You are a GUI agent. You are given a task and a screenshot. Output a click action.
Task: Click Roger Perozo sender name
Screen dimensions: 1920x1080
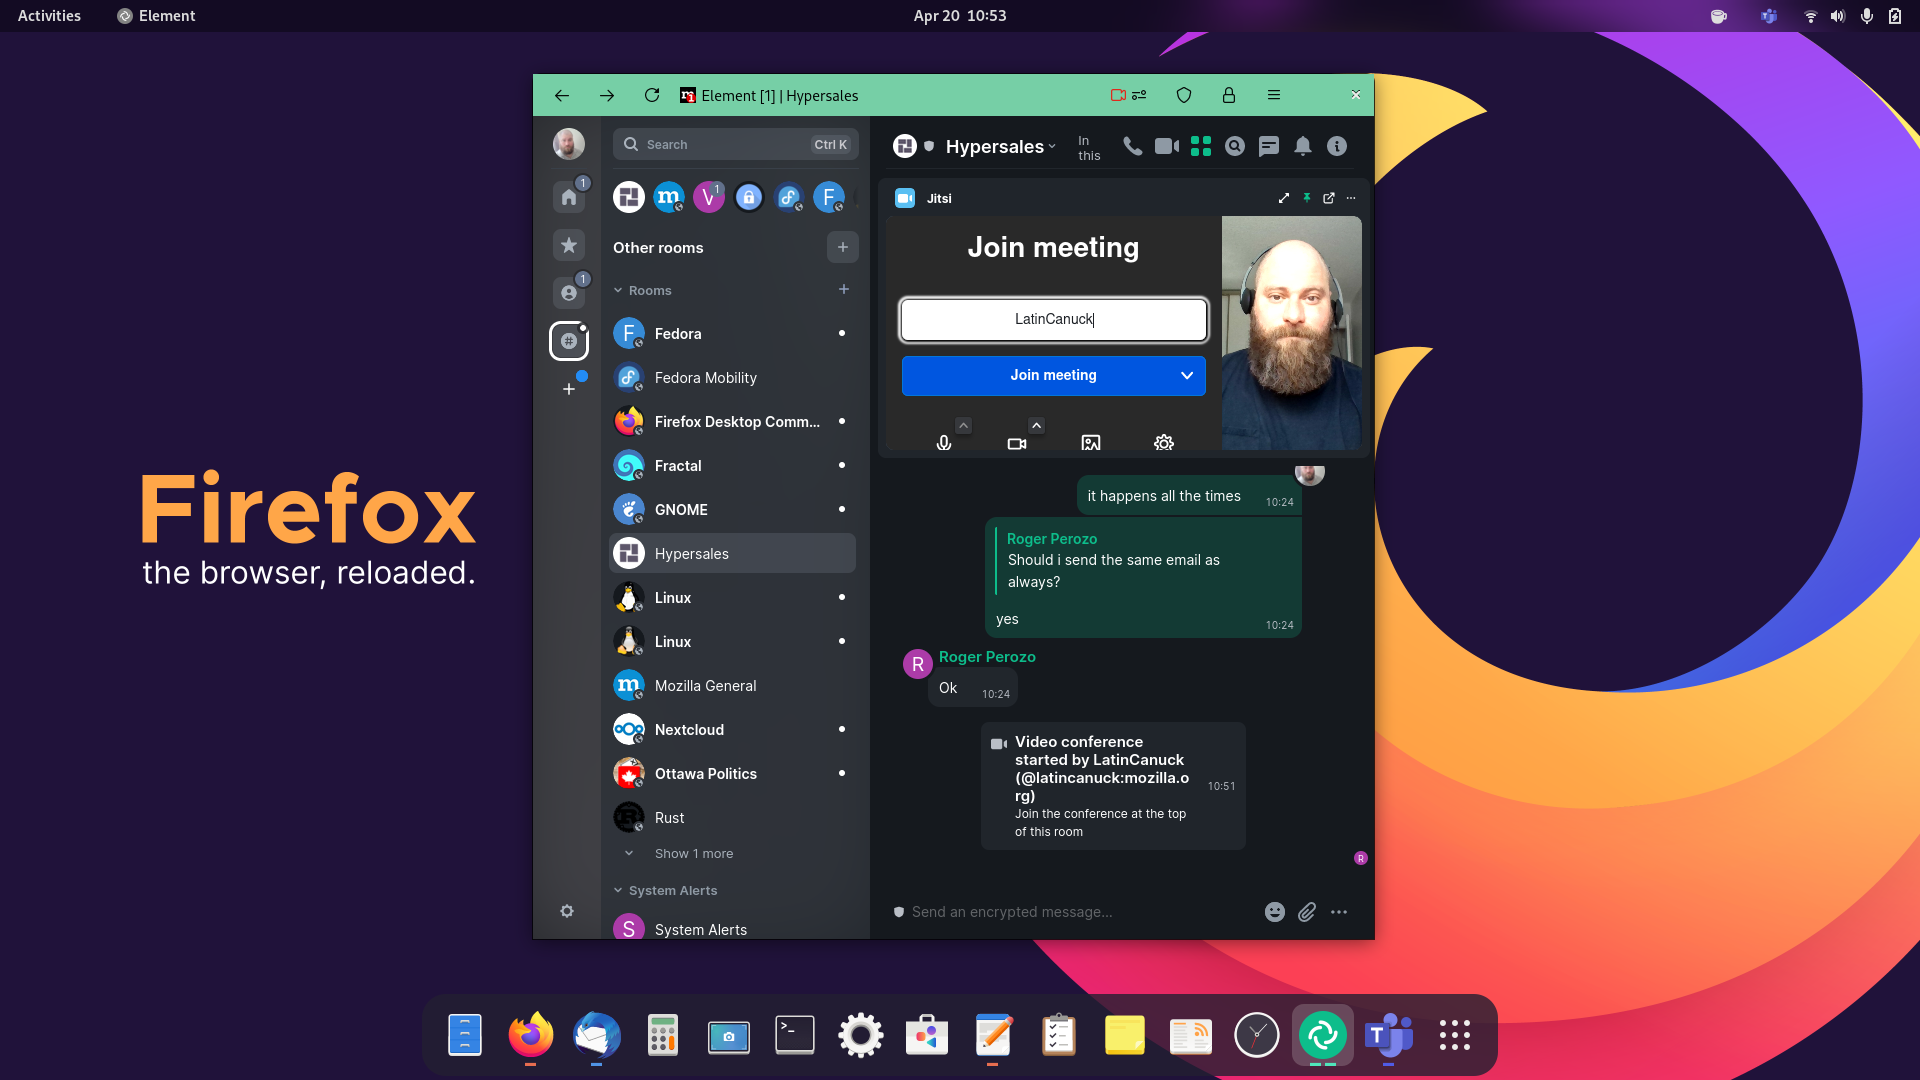(987, 657)
